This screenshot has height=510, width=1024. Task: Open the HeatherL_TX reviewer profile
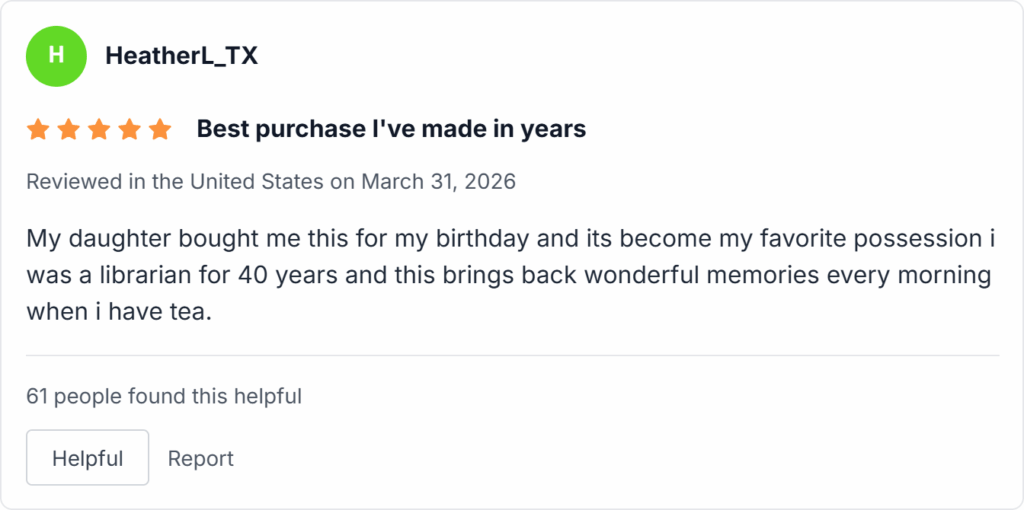(181, 56)
